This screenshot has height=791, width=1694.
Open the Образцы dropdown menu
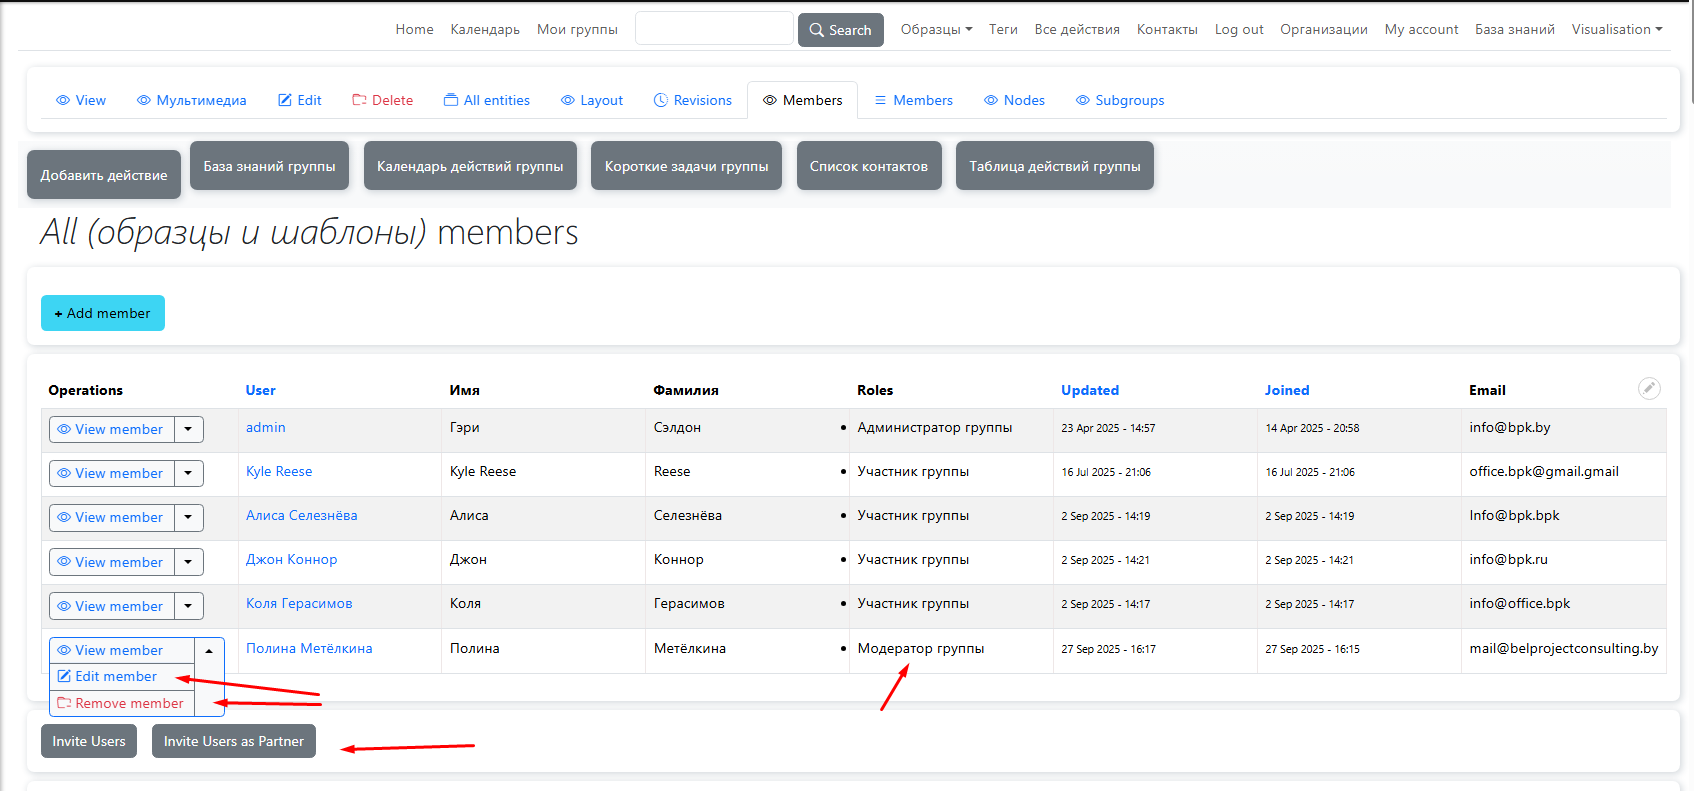[x=936, y=30]
